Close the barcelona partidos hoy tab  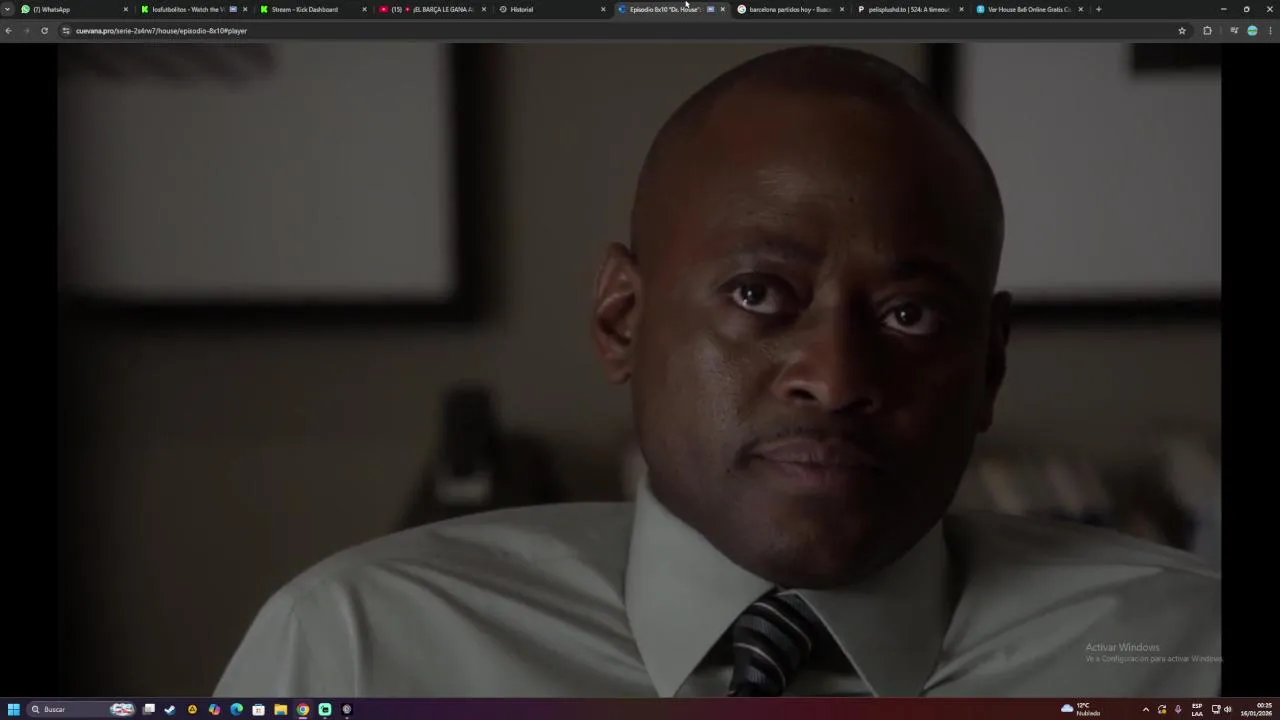842,9
